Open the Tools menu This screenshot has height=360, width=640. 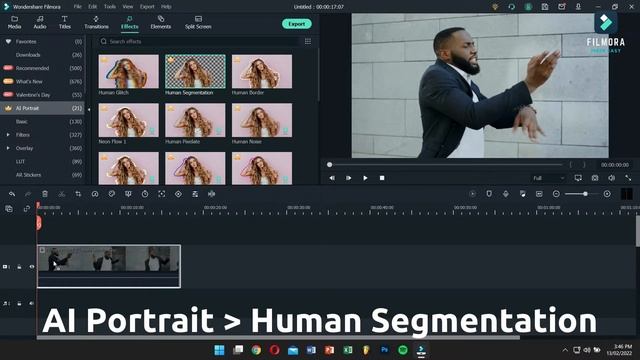(x=110, y=7)
